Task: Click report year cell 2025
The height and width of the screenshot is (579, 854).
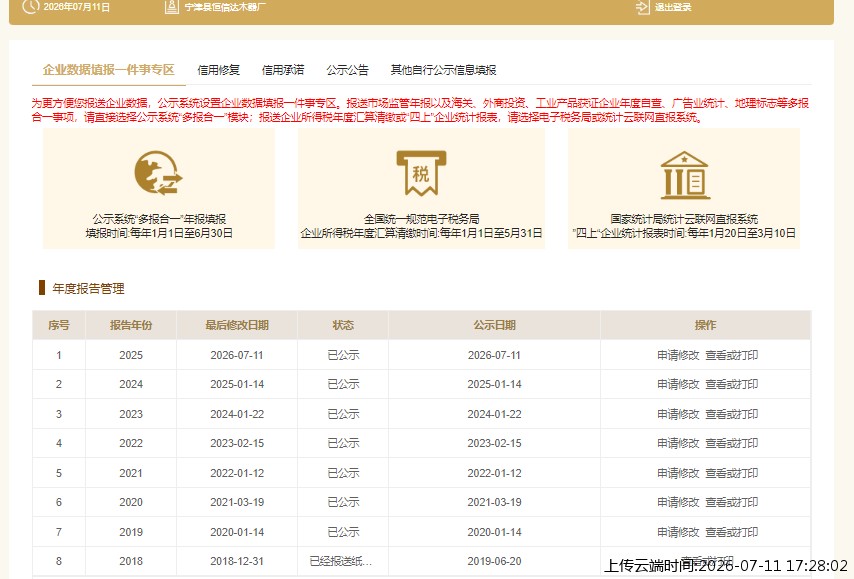Action: pyautogui.click(x=131, y=355)
